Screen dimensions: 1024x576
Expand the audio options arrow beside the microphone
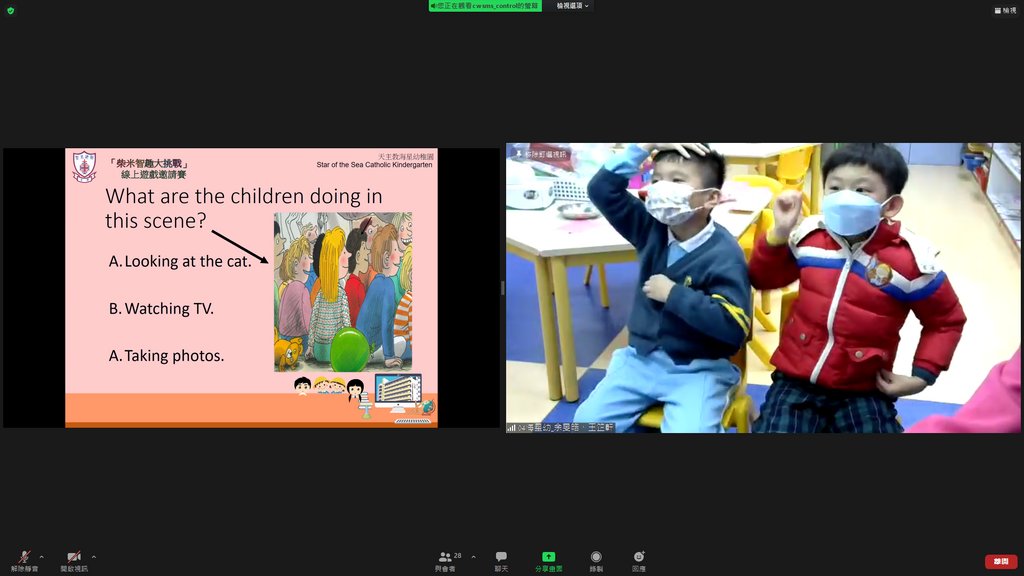pyautogui.click(x=41, y=557)
